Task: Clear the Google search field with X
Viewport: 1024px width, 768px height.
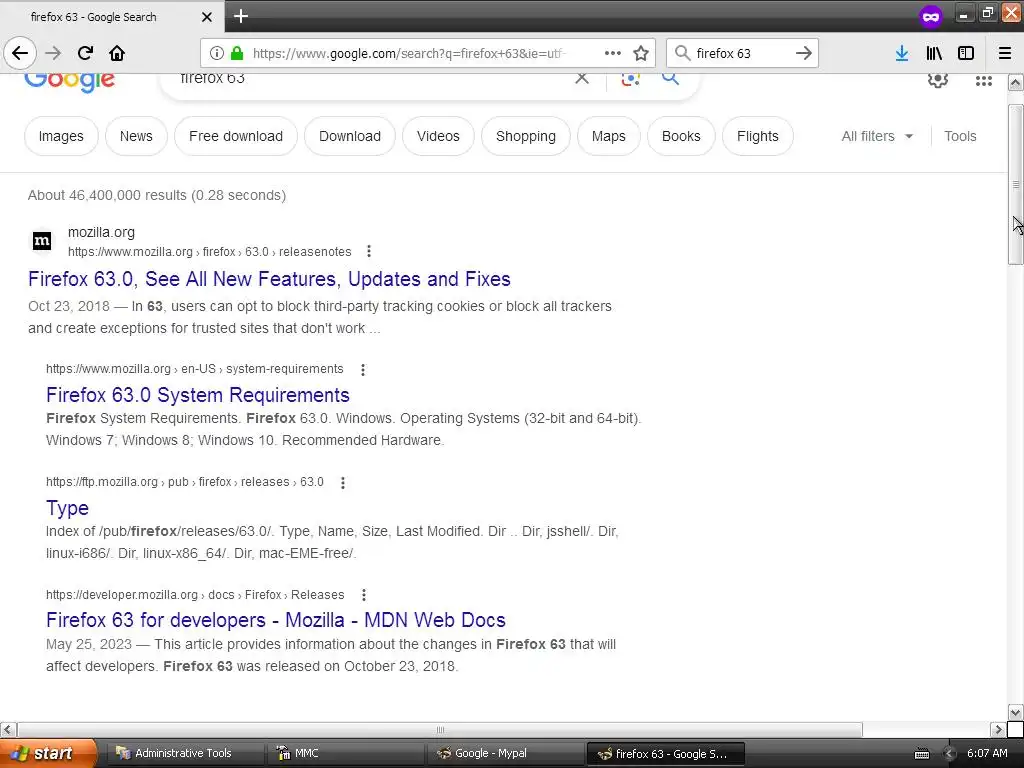Action: click(582, 78)
